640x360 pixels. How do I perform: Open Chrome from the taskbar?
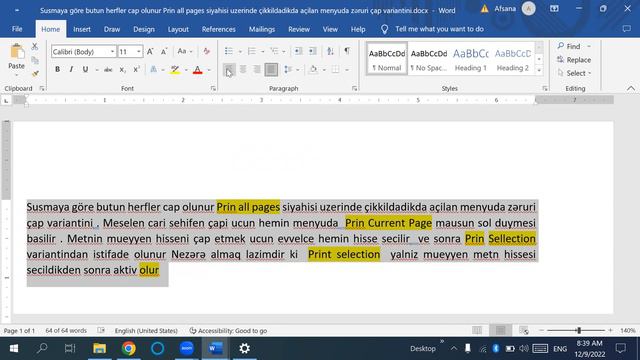129,348
